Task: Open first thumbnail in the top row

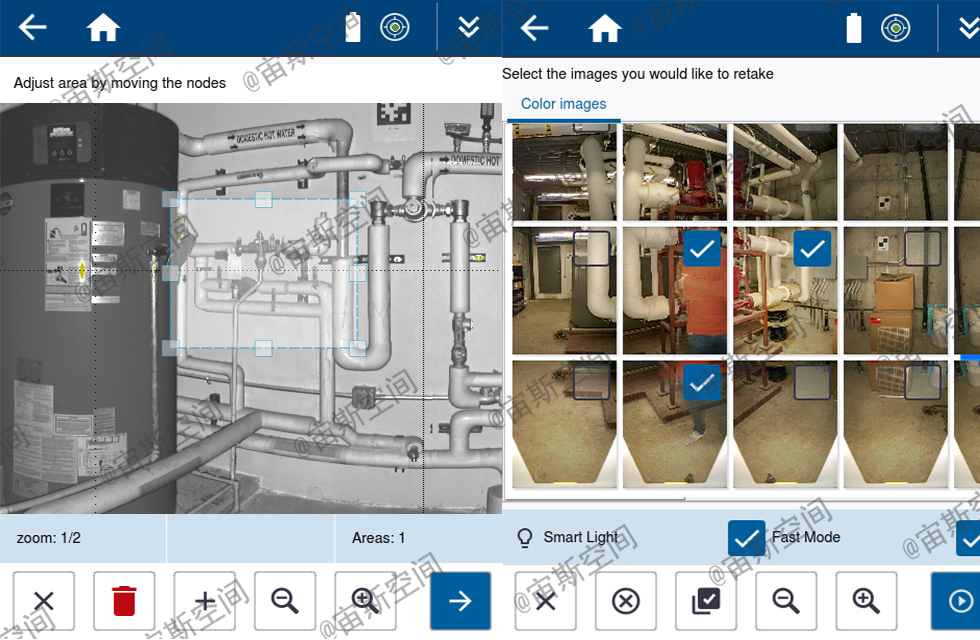Action: (x=564, y=172)
